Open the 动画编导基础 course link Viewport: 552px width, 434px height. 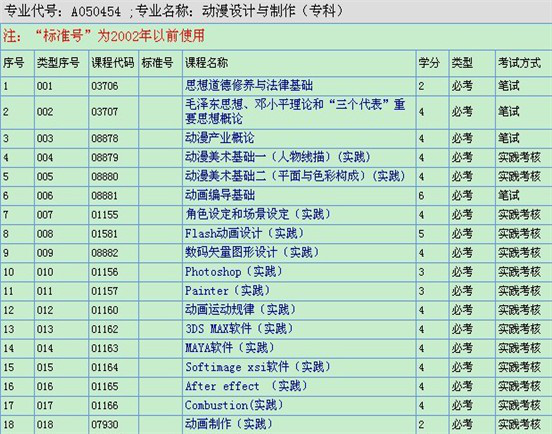click(x=220, y=195)
